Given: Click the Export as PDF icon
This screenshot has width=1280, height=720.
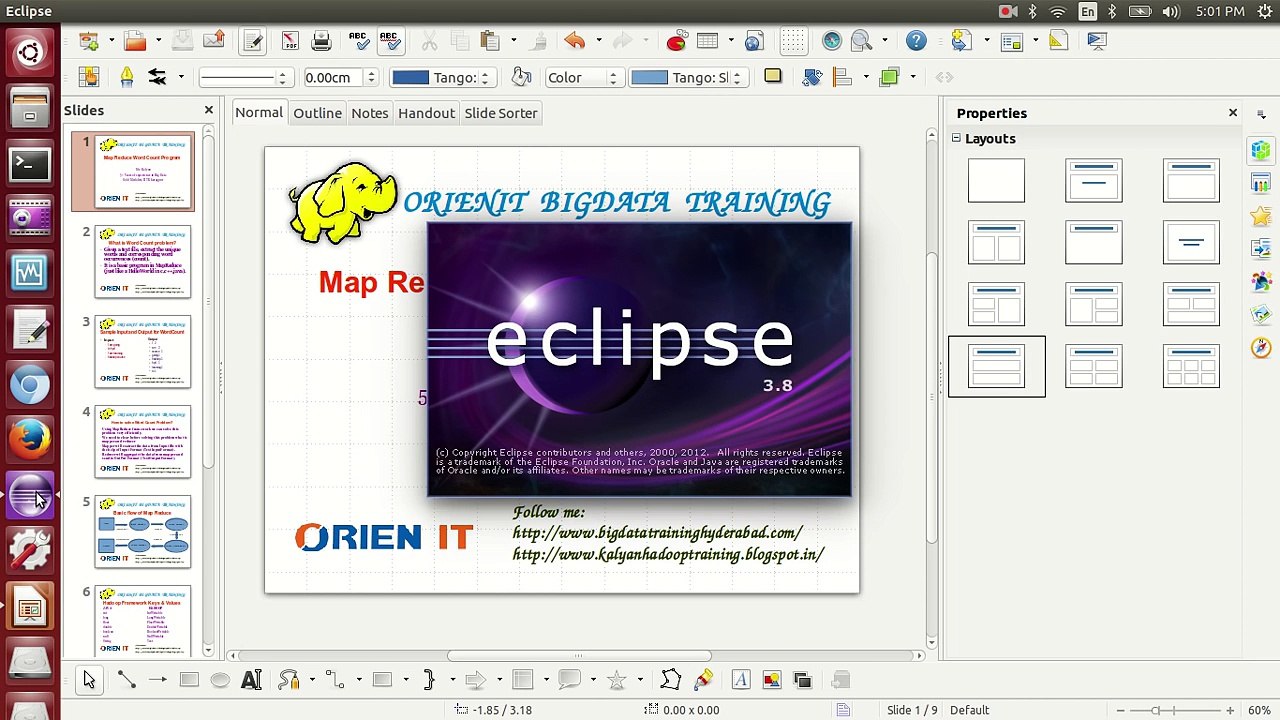Looking at the screenshot, I should (x=290, y=41).
